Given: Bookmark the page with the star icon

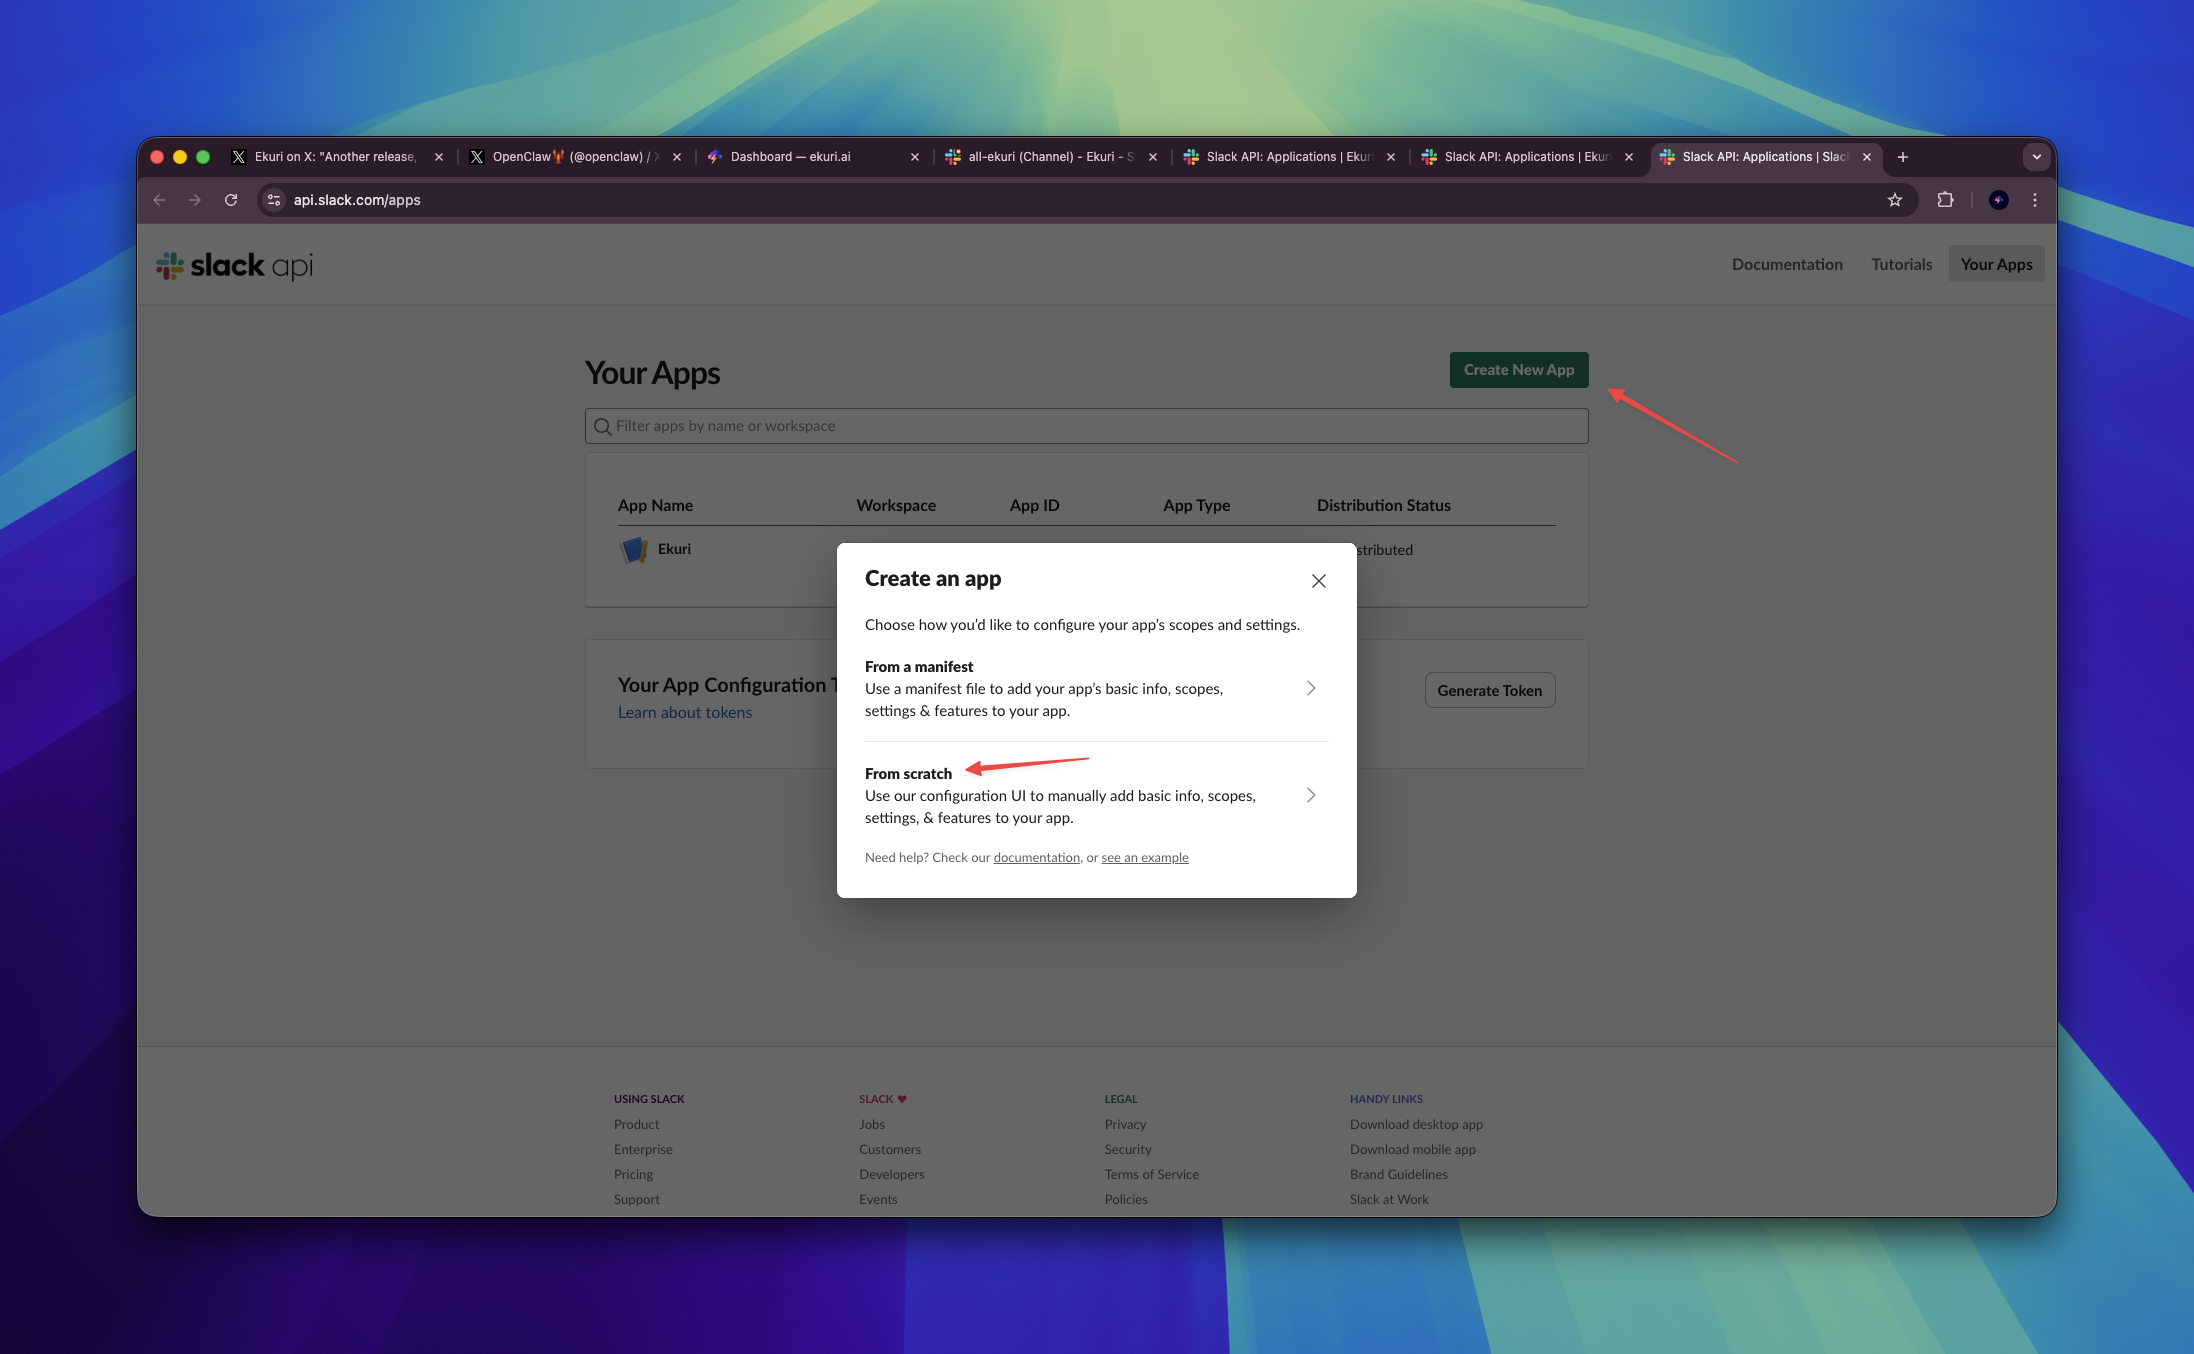Looking at the screenshot, I should click(1894, 200).
